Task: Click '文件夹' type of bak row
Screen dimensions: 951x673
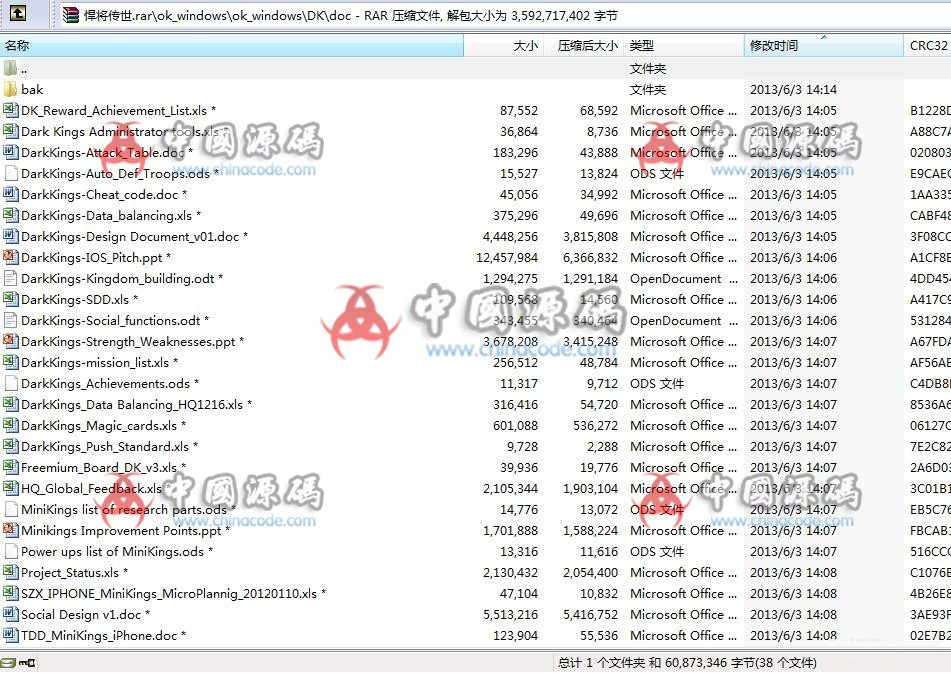Action: click(x=648, y=90)
